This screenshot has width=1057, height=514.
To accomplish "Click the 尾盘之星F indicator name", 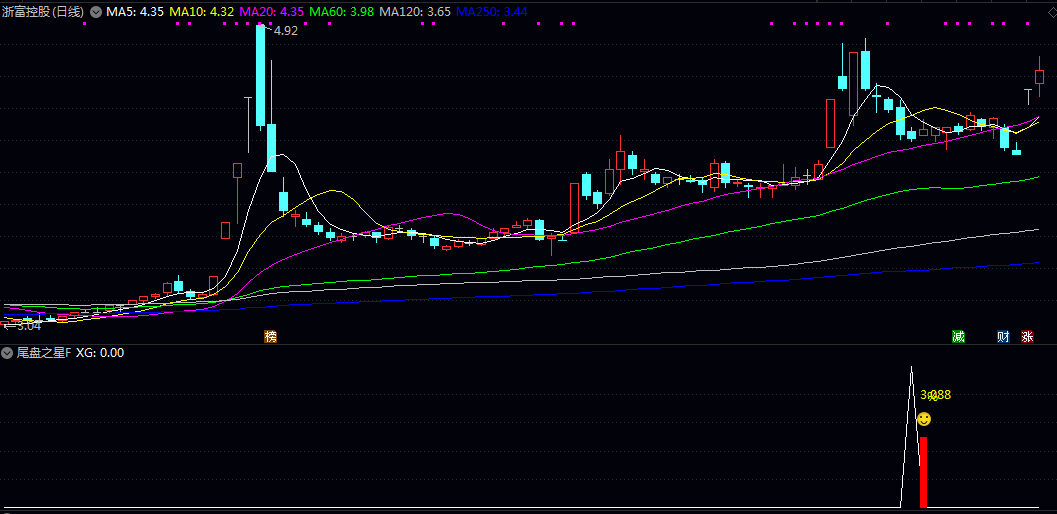I will [43, 353].
